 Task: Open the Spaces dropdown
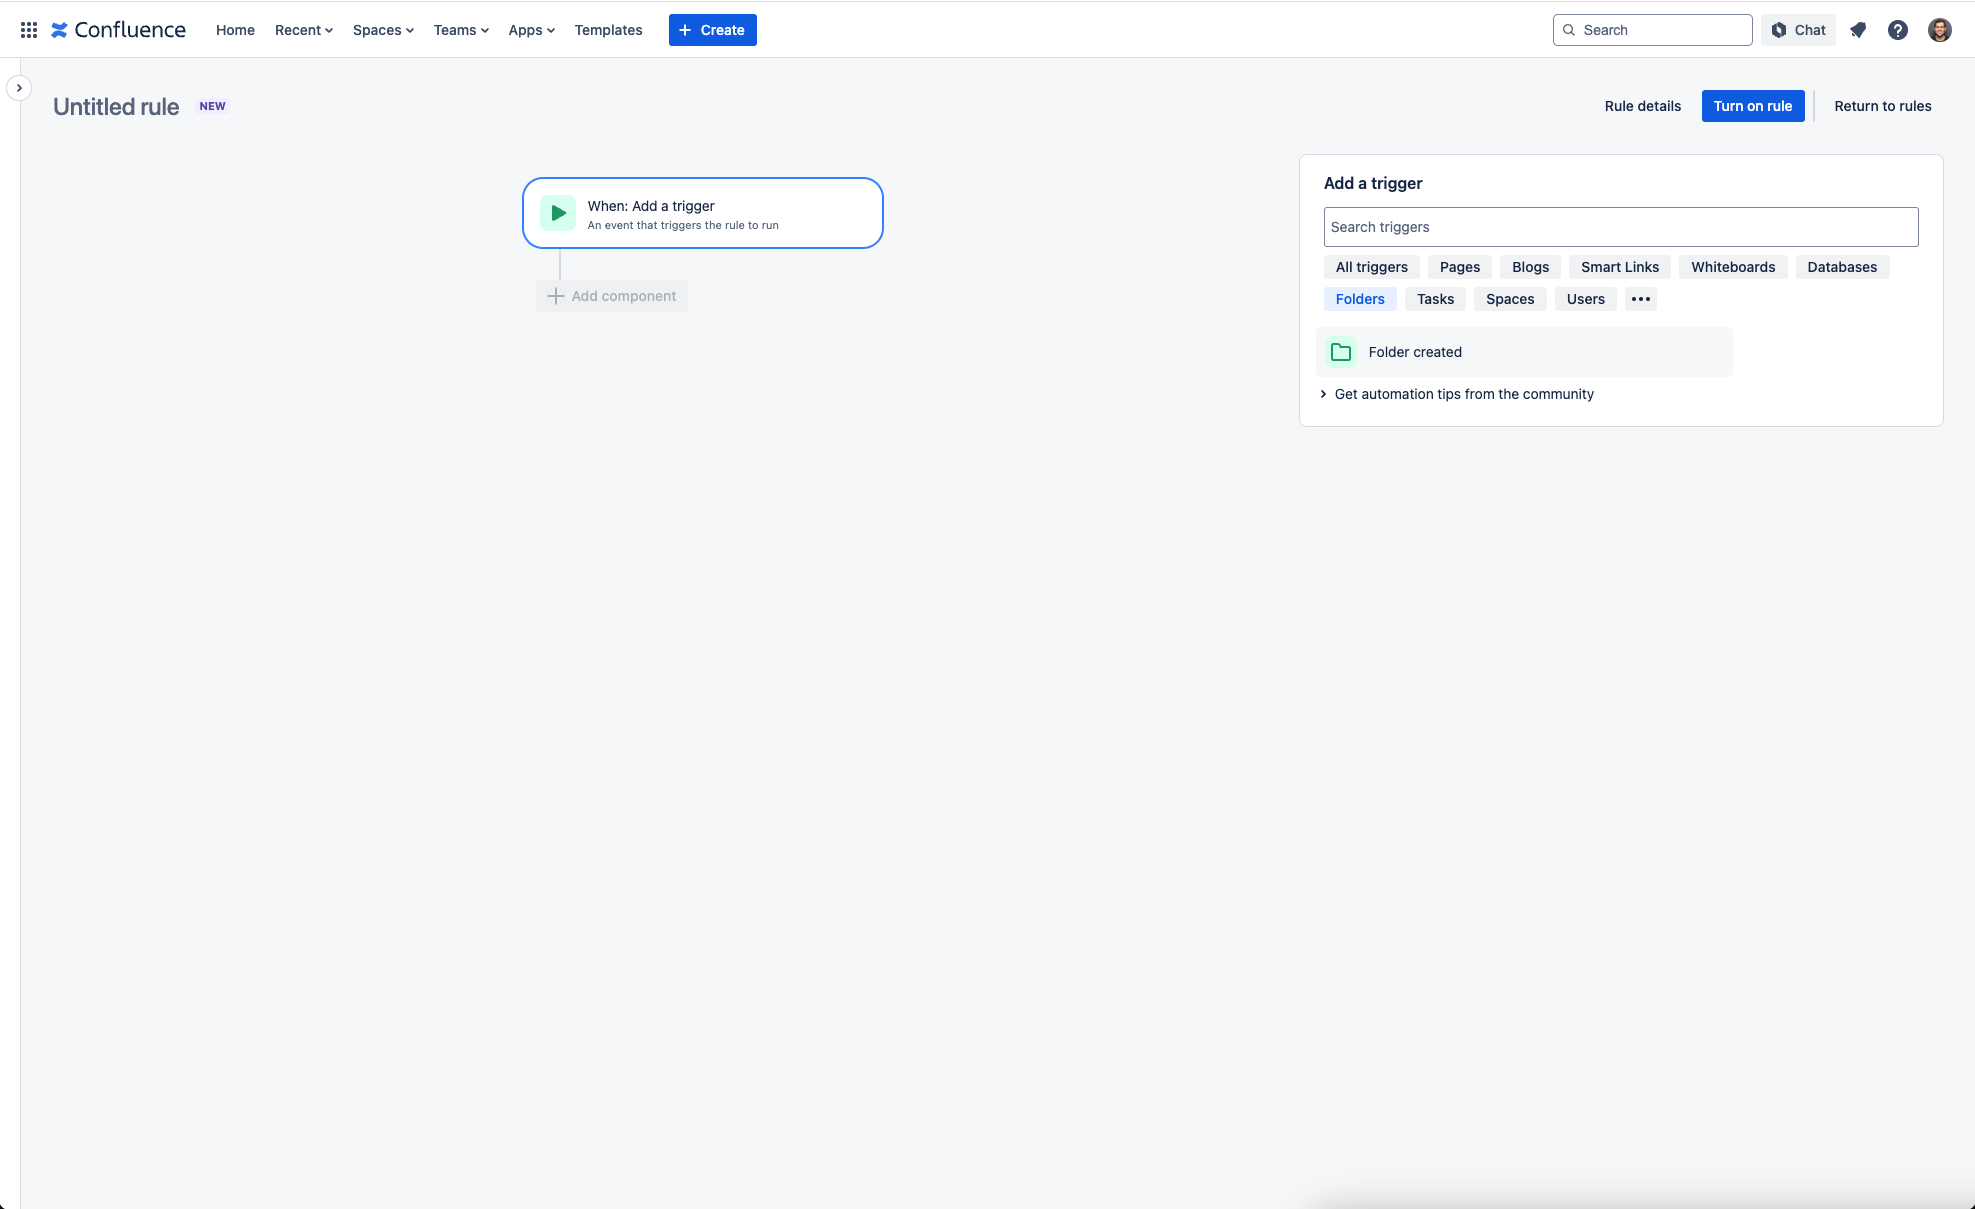[x=383, y=30]
